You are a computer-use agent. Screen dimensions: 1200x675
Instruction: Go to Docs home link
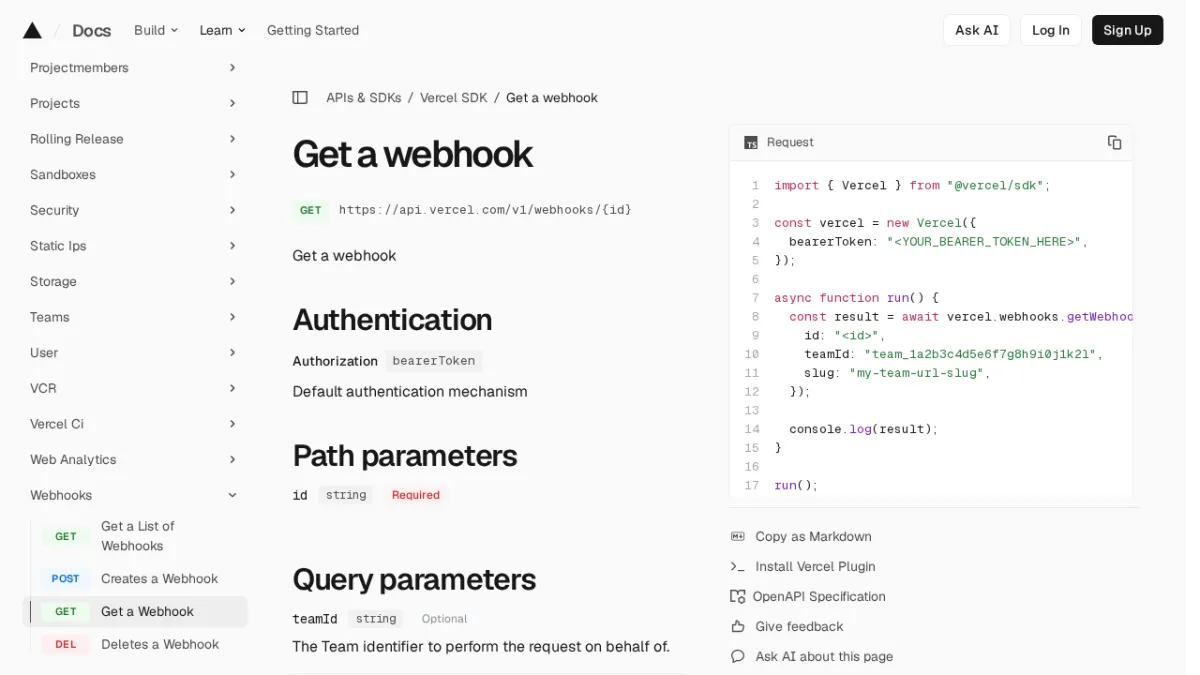[x=91, y=30]
